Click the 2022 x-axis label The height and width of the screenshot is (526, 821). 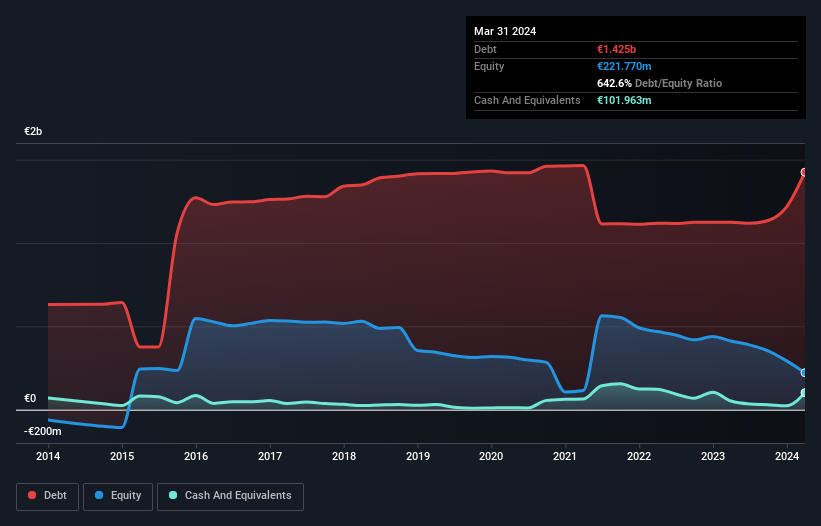(x=639, y=456)
